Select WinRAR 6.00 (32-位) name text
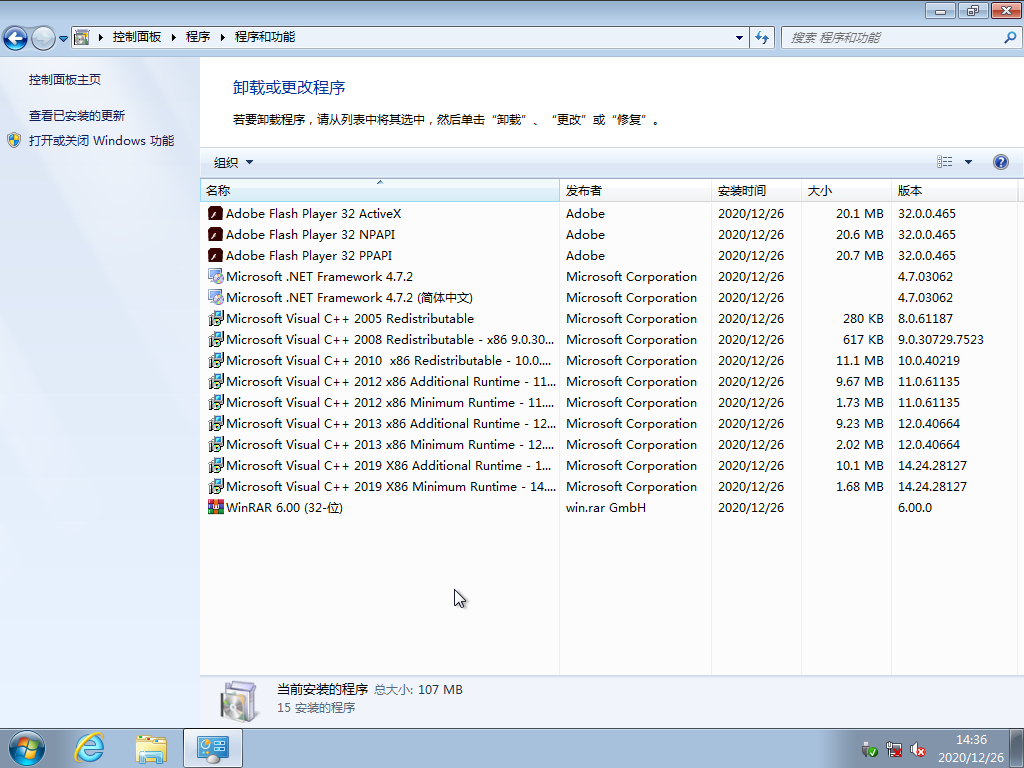 tap(284, 507)
